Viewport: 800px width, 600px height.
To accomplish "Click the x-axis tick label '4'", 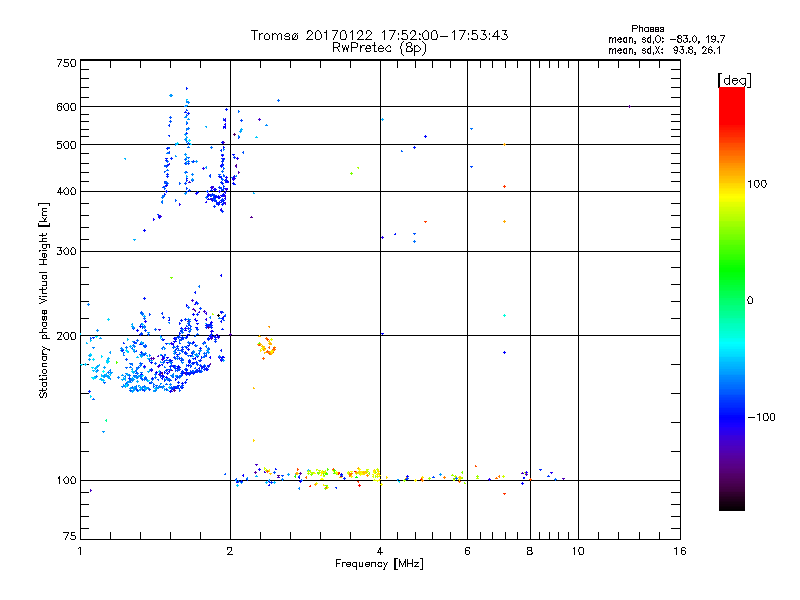I will point(380,551).
